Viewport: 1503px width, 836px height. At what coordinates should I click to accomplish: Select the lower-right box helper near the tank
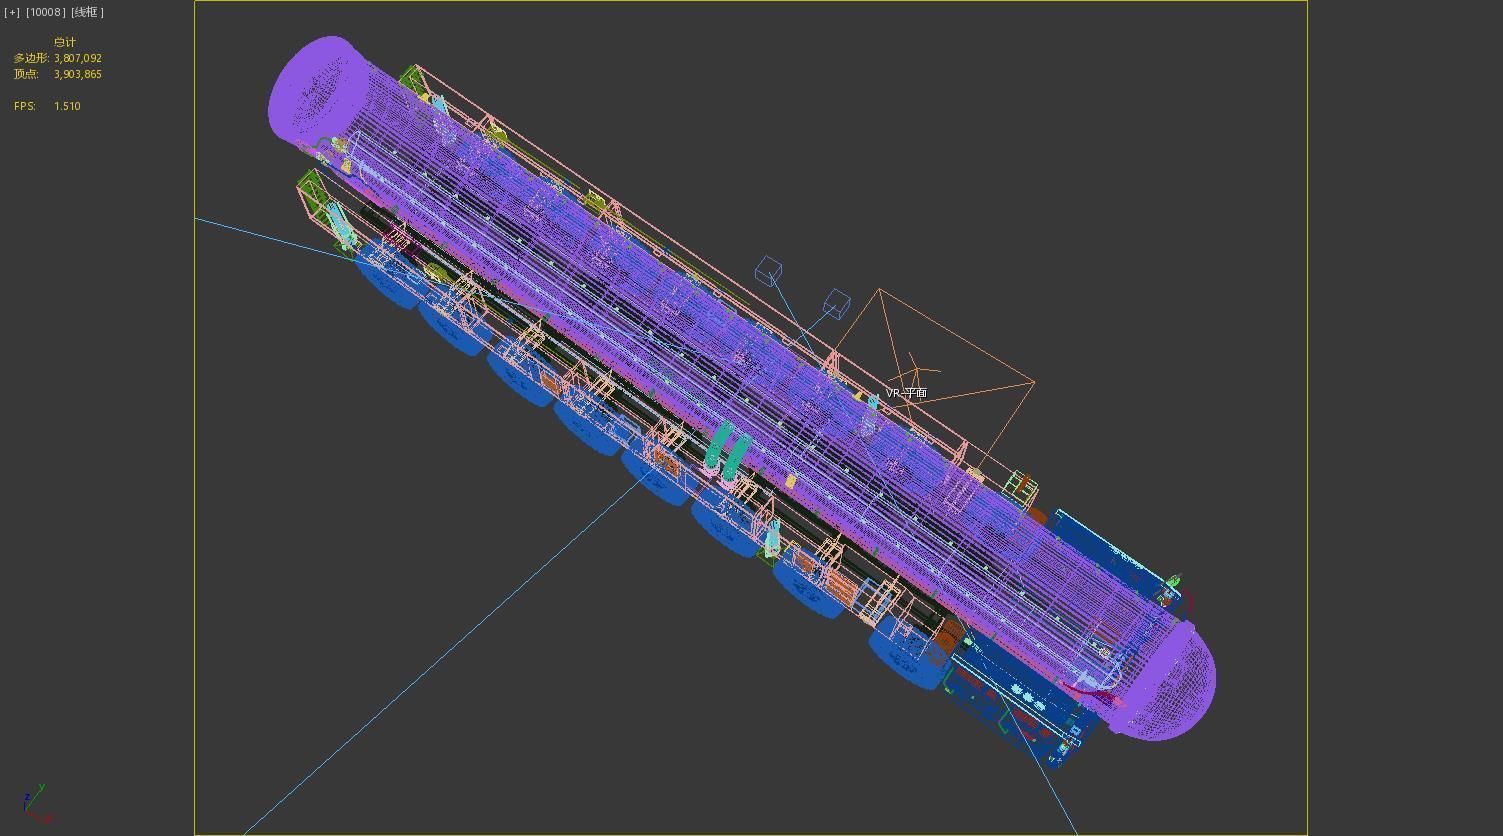click(836, 304)
